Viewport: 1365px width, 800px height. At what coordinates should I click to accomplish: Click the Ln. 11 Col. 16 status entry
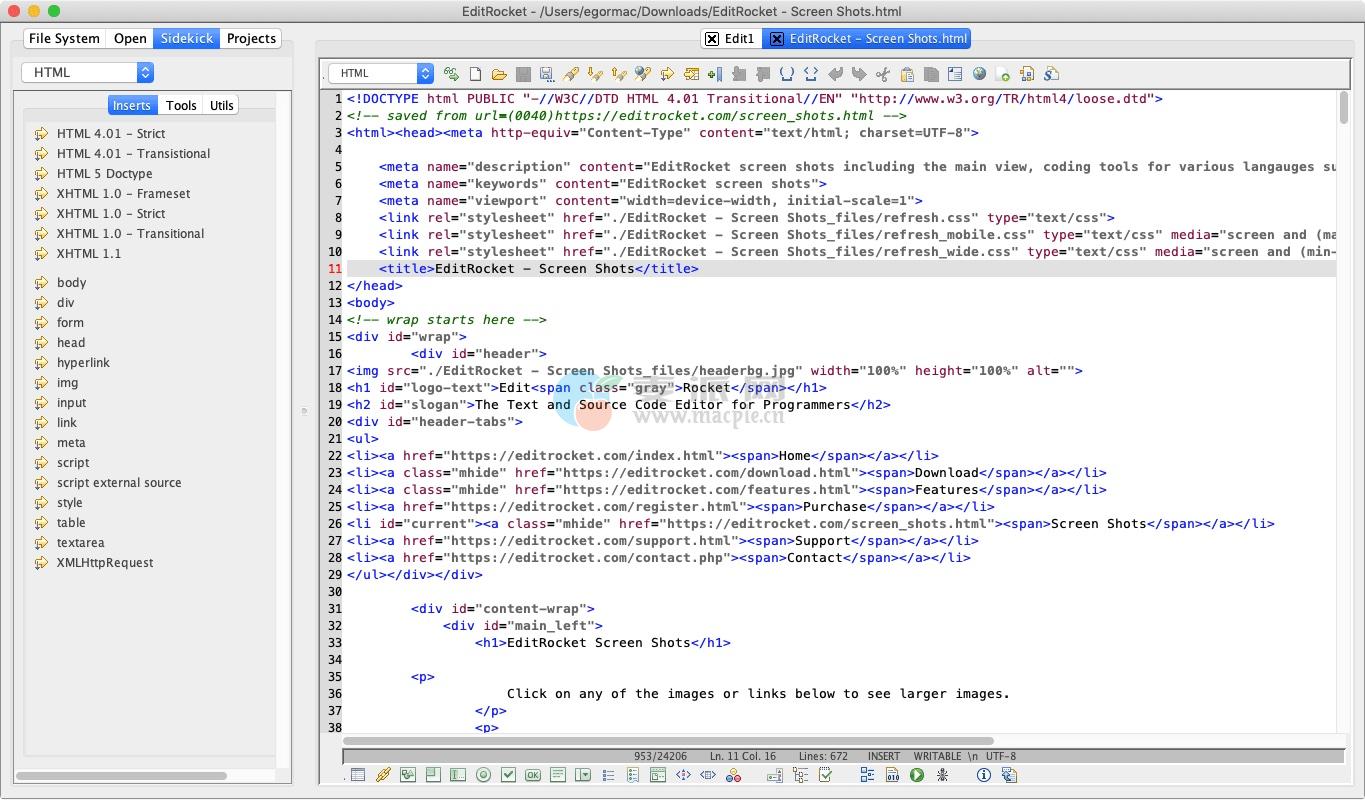pyautogui.click(x=743, y=756)
